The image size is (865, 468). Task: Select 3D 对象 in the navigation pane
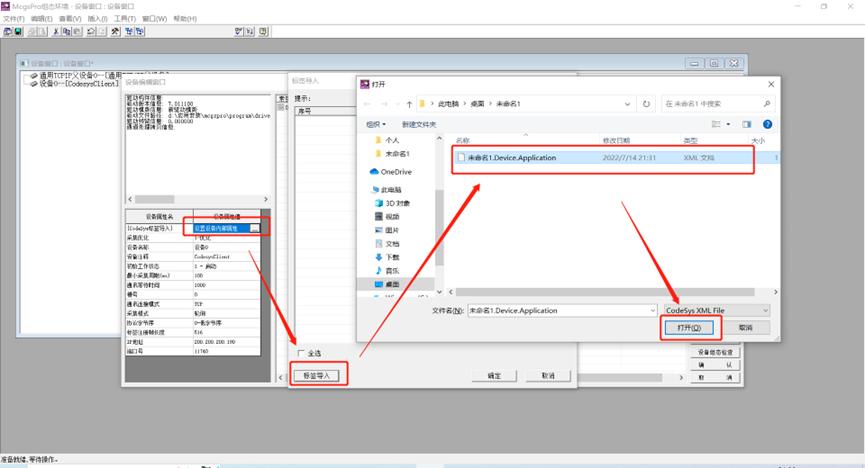(392, 203)
